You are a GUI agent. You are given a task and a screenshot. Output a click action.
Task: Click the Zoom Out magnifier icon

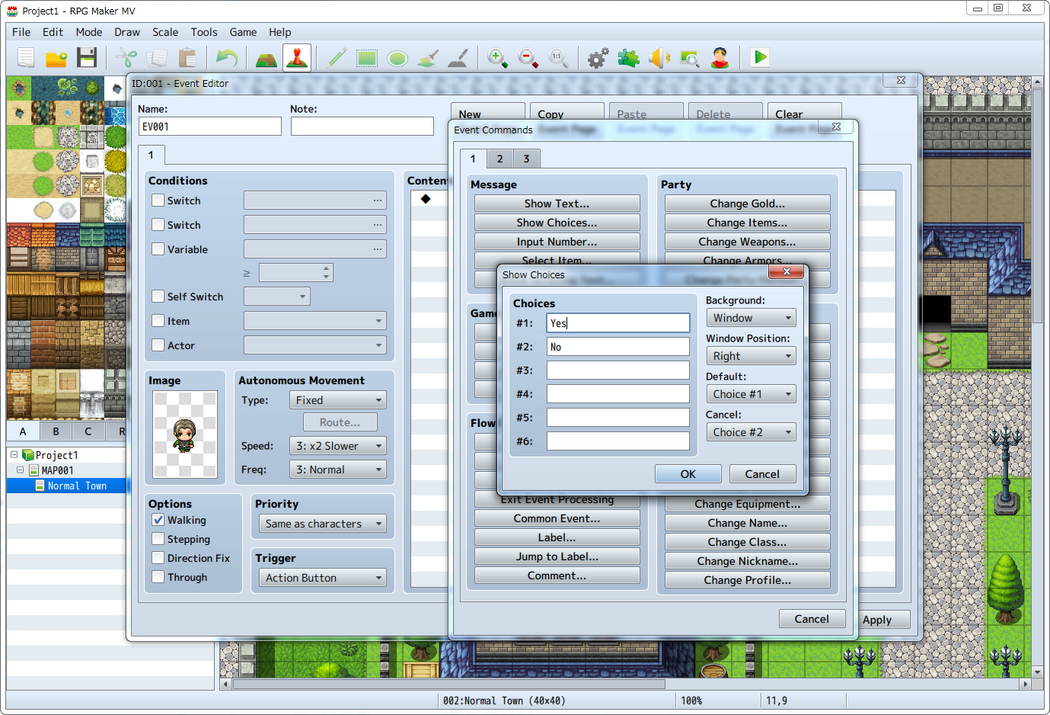coord(528,58)
